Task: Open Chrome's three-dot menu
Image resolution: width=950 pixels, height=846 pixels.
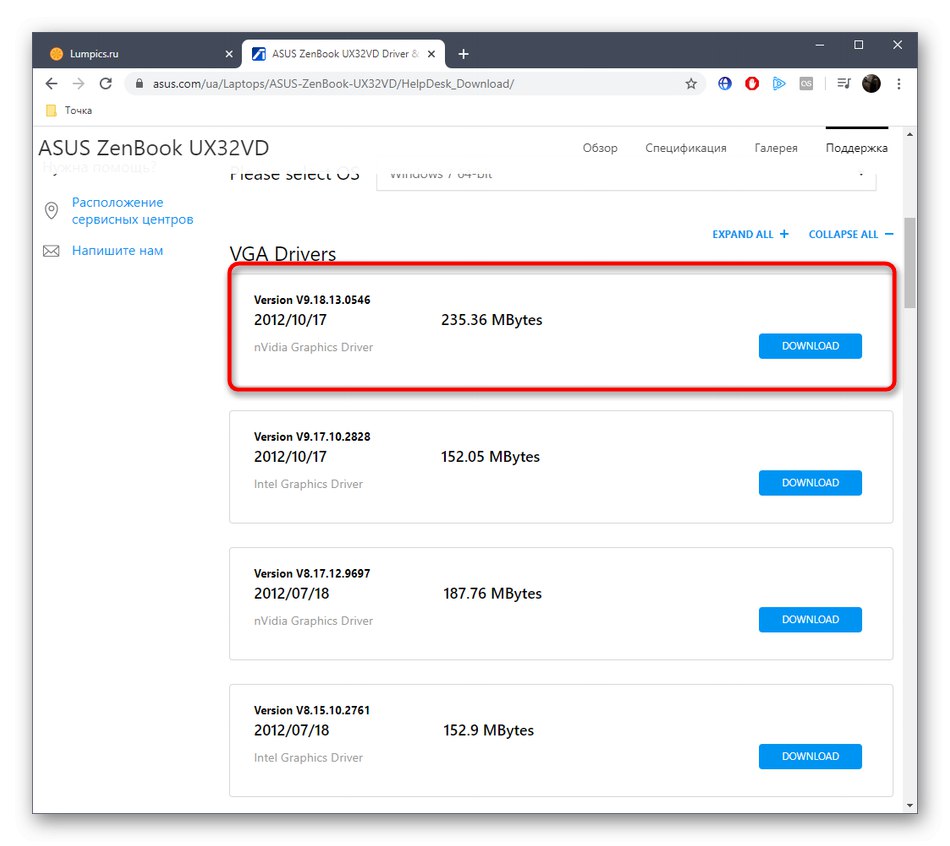Action: click(899, 83)
